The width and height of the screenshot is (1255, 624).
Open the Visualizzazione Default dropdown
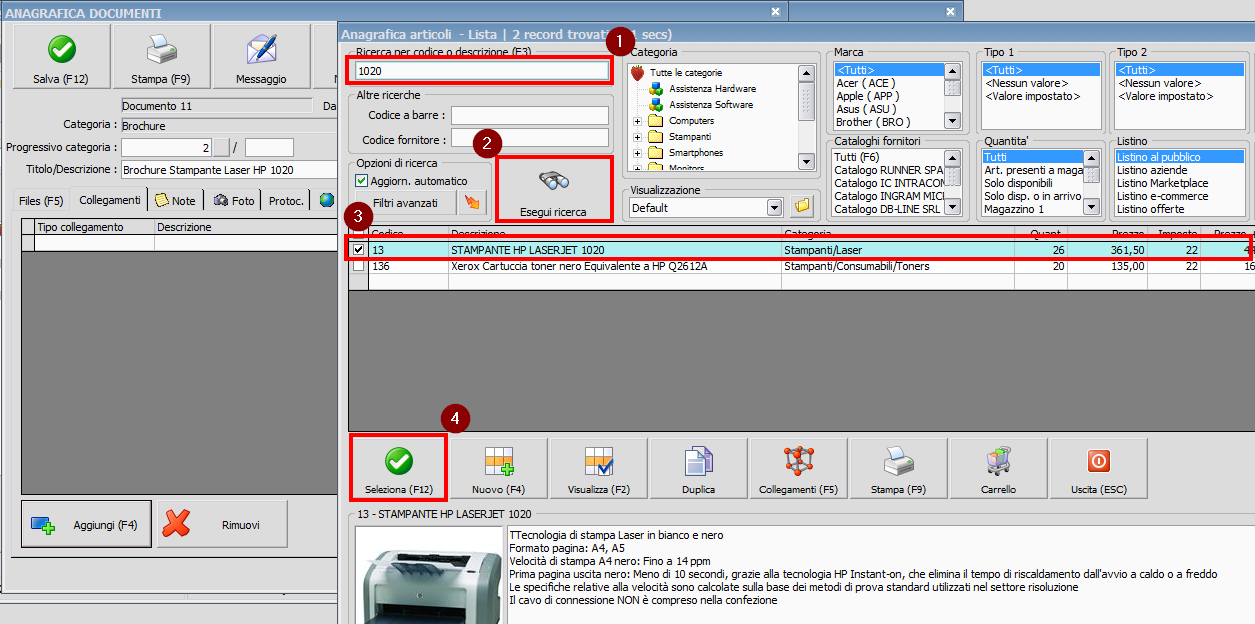(773, 208)
